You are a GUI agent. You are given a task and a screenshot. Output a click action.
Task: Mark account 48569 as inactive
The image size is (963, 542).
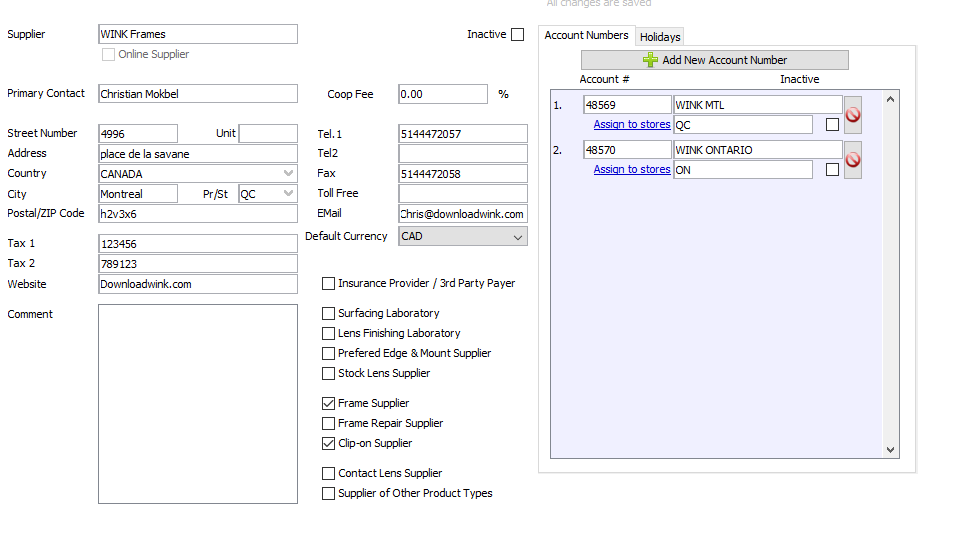832,125
